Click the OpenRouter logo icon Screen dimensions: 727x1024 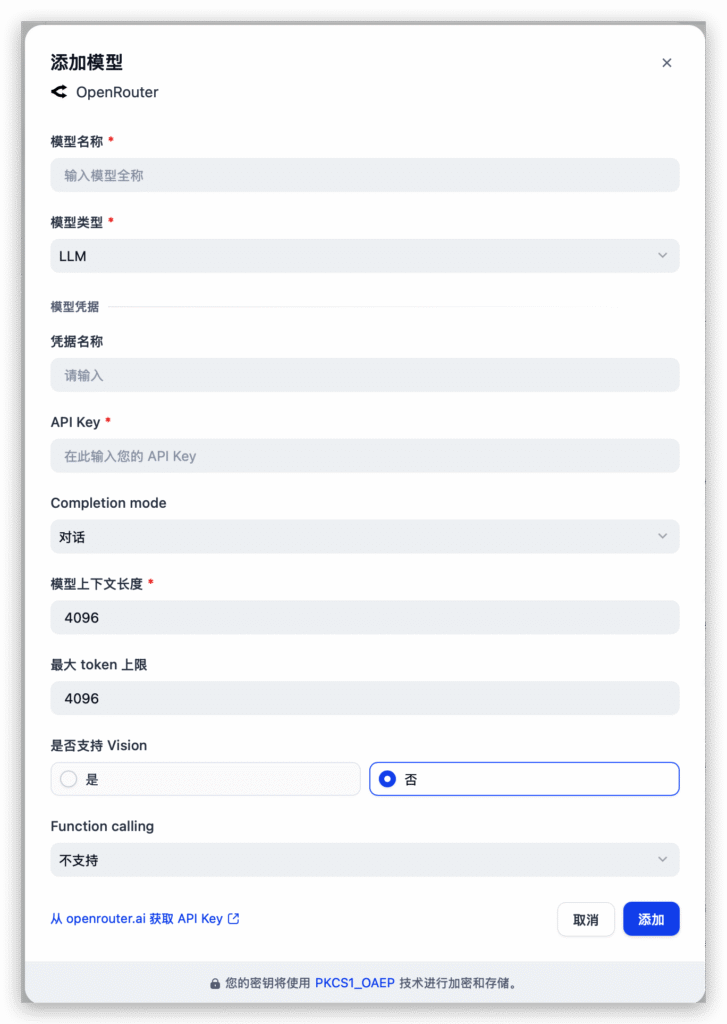59,92
